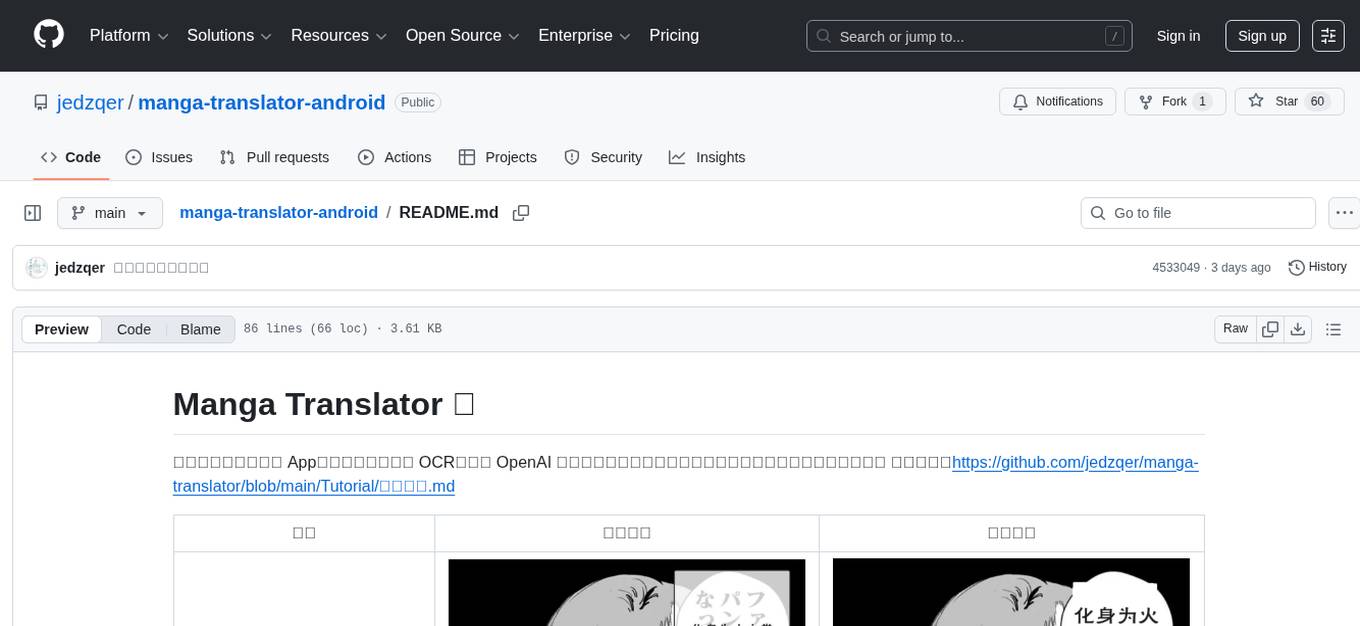Switch to the Code view toggle

tap(134, 329)
